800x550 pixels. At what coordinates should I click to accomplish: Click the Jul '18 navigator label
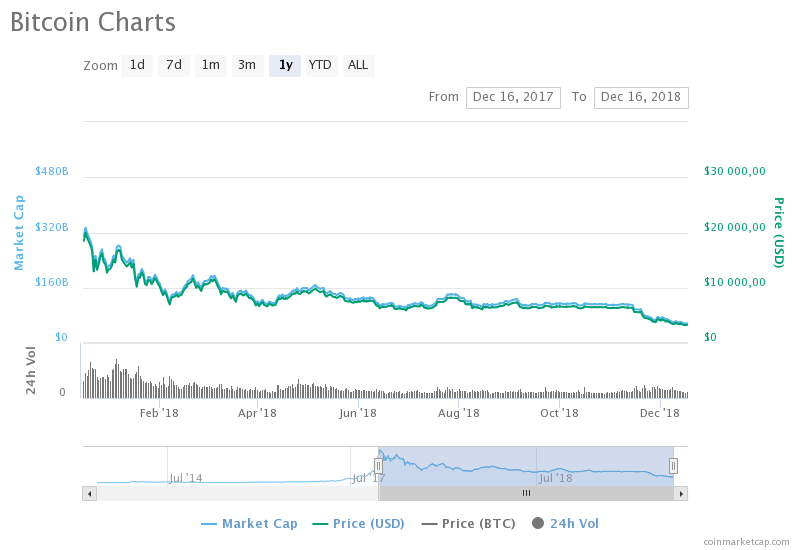pos(556,478)
